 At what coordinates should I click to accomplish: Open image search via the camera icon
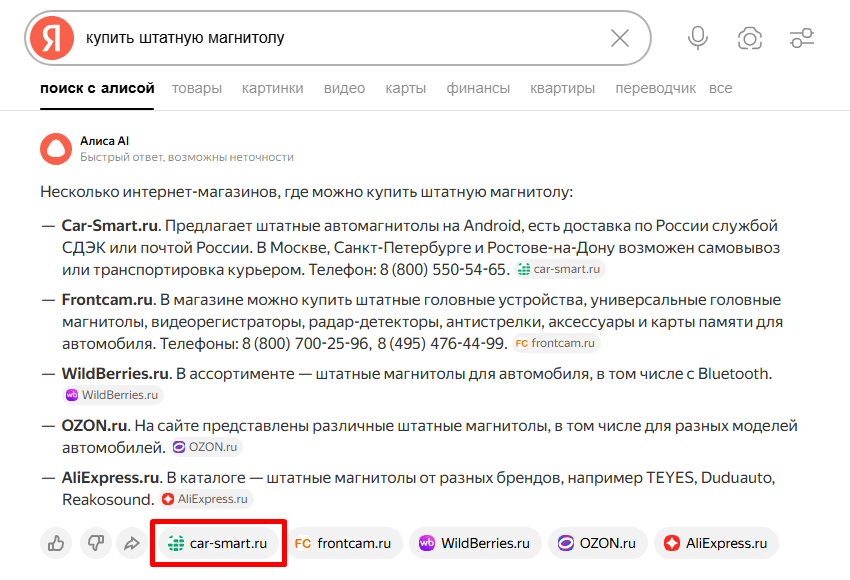749,38
